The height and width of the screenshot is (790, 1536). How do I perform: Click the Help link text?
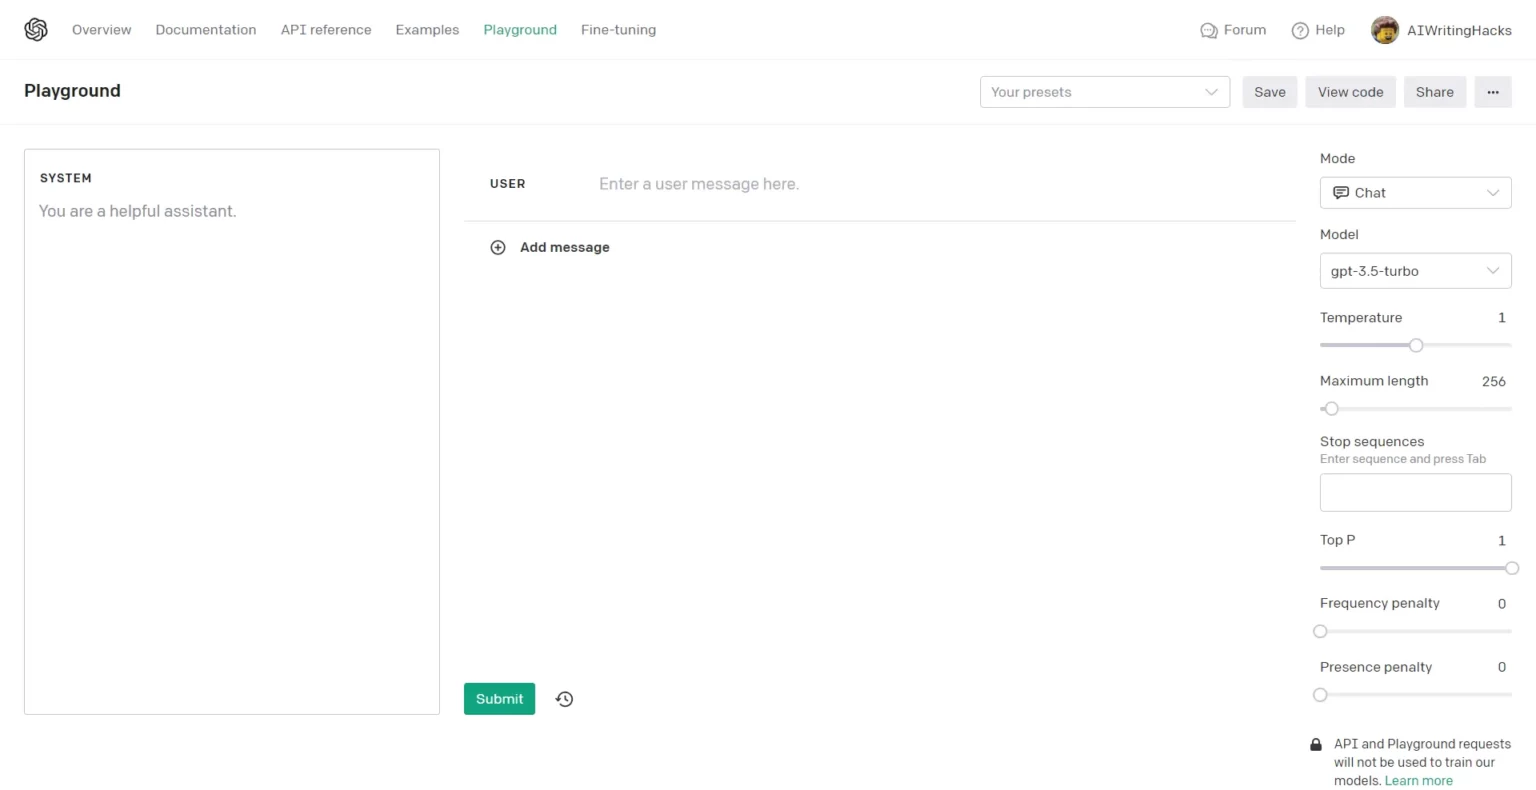1330,30
